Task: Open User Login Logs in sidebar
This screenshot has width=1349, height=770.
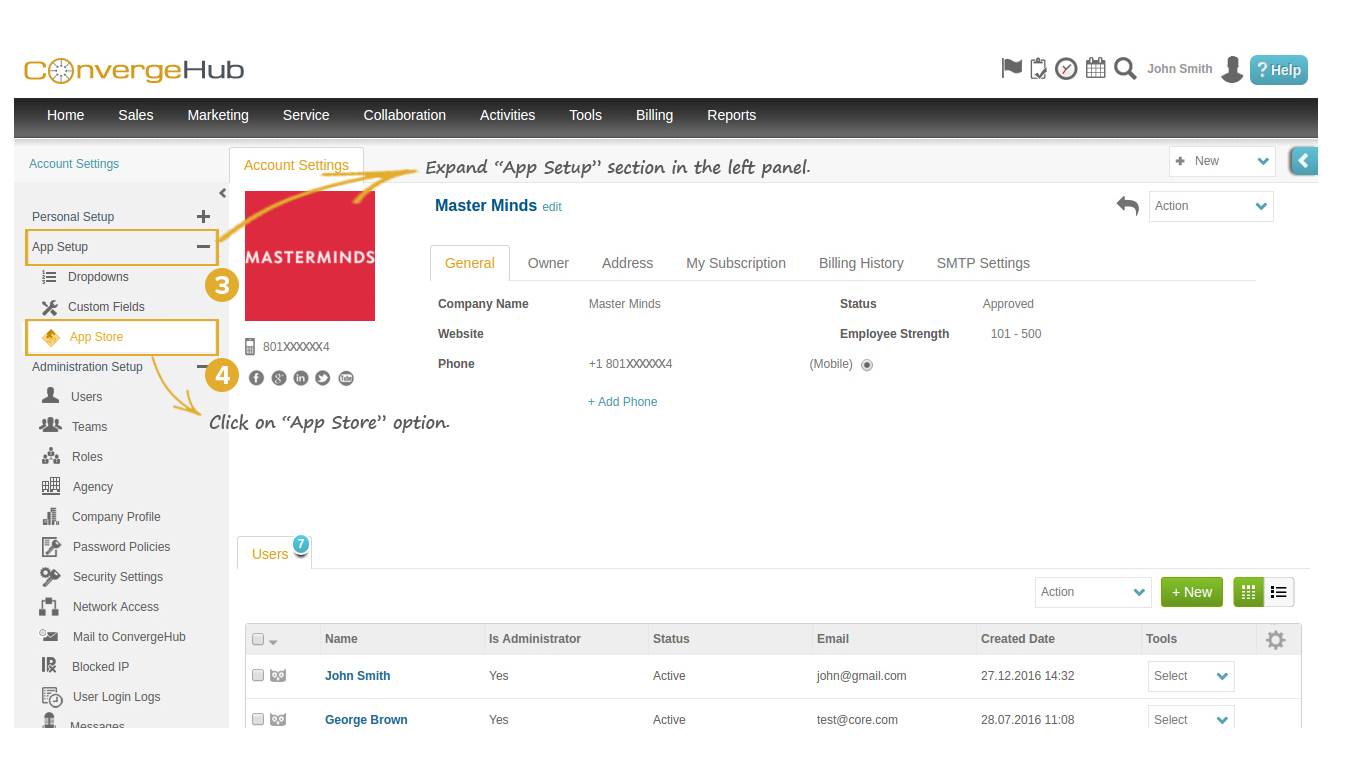Action: 116,697
